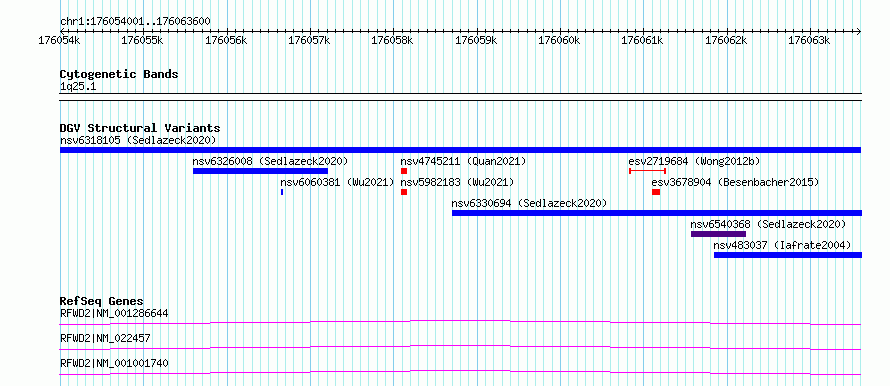Screen dimensions: 890x386
Task: Click the RefSeq Genes track title
Action: pyautogui.click(x=102, y=301)
